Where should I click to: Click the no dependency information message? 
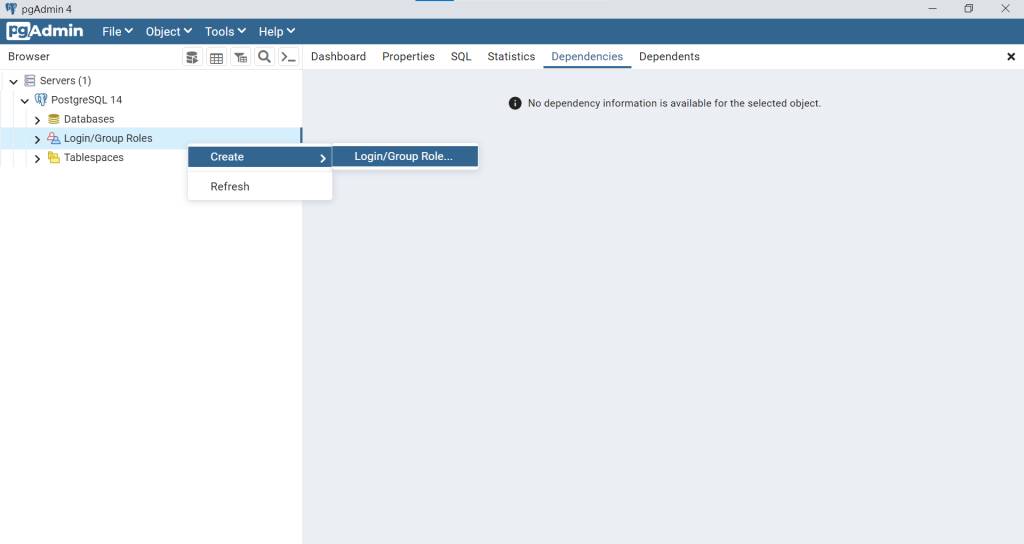pyautogui.click(x=674, y=103)
